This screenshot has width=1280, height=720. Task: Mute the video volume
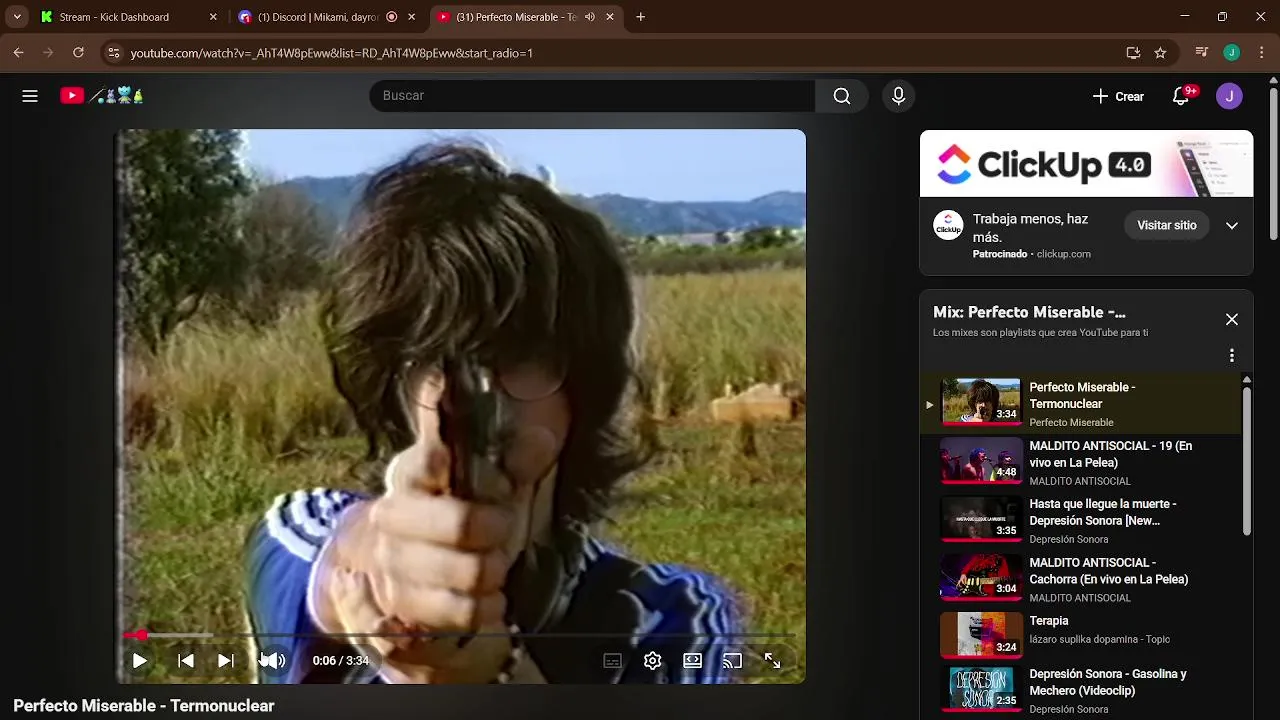coord(272,661)
